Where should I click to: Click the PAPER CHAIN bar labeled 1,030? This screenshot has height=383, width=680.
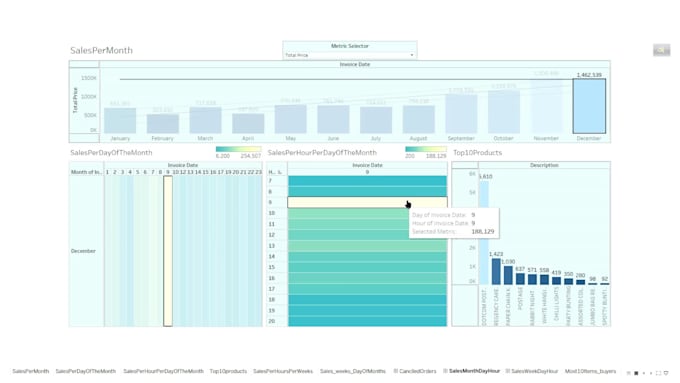click(508, 275)
